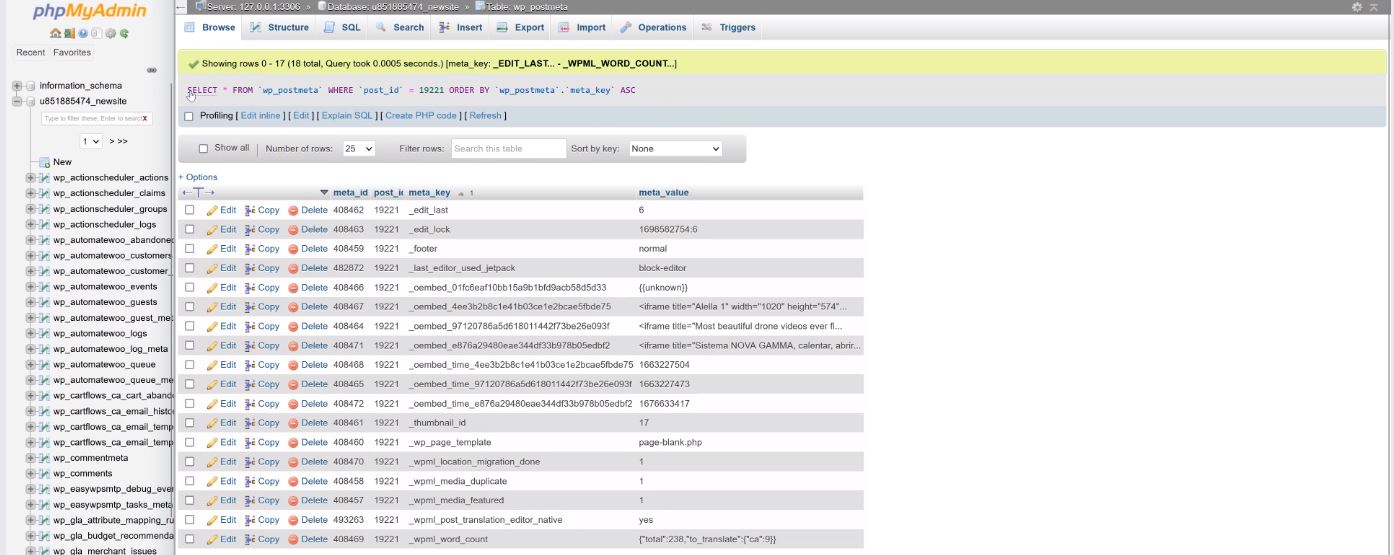Image resolution: width=1394 pixels, height=555 pixels.
Task: Collapse navigation panel arrow in header
Action: click(x=181, y=7)
